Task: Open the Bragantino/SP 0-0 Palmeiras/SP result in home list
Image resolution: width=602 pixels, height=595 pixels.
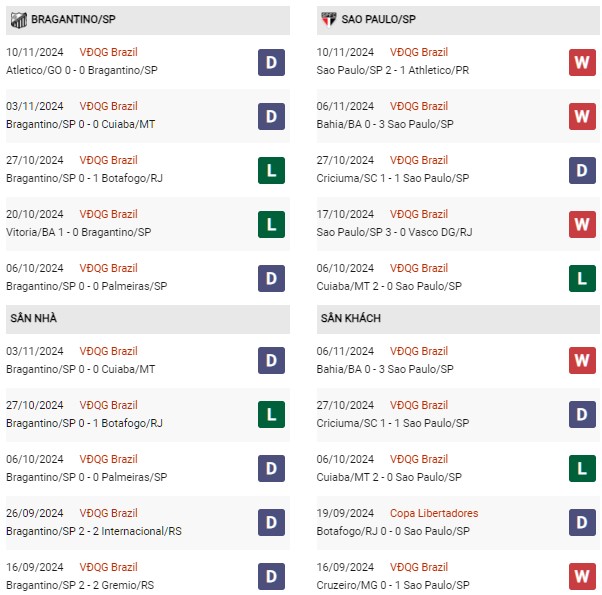Action: 86,477
